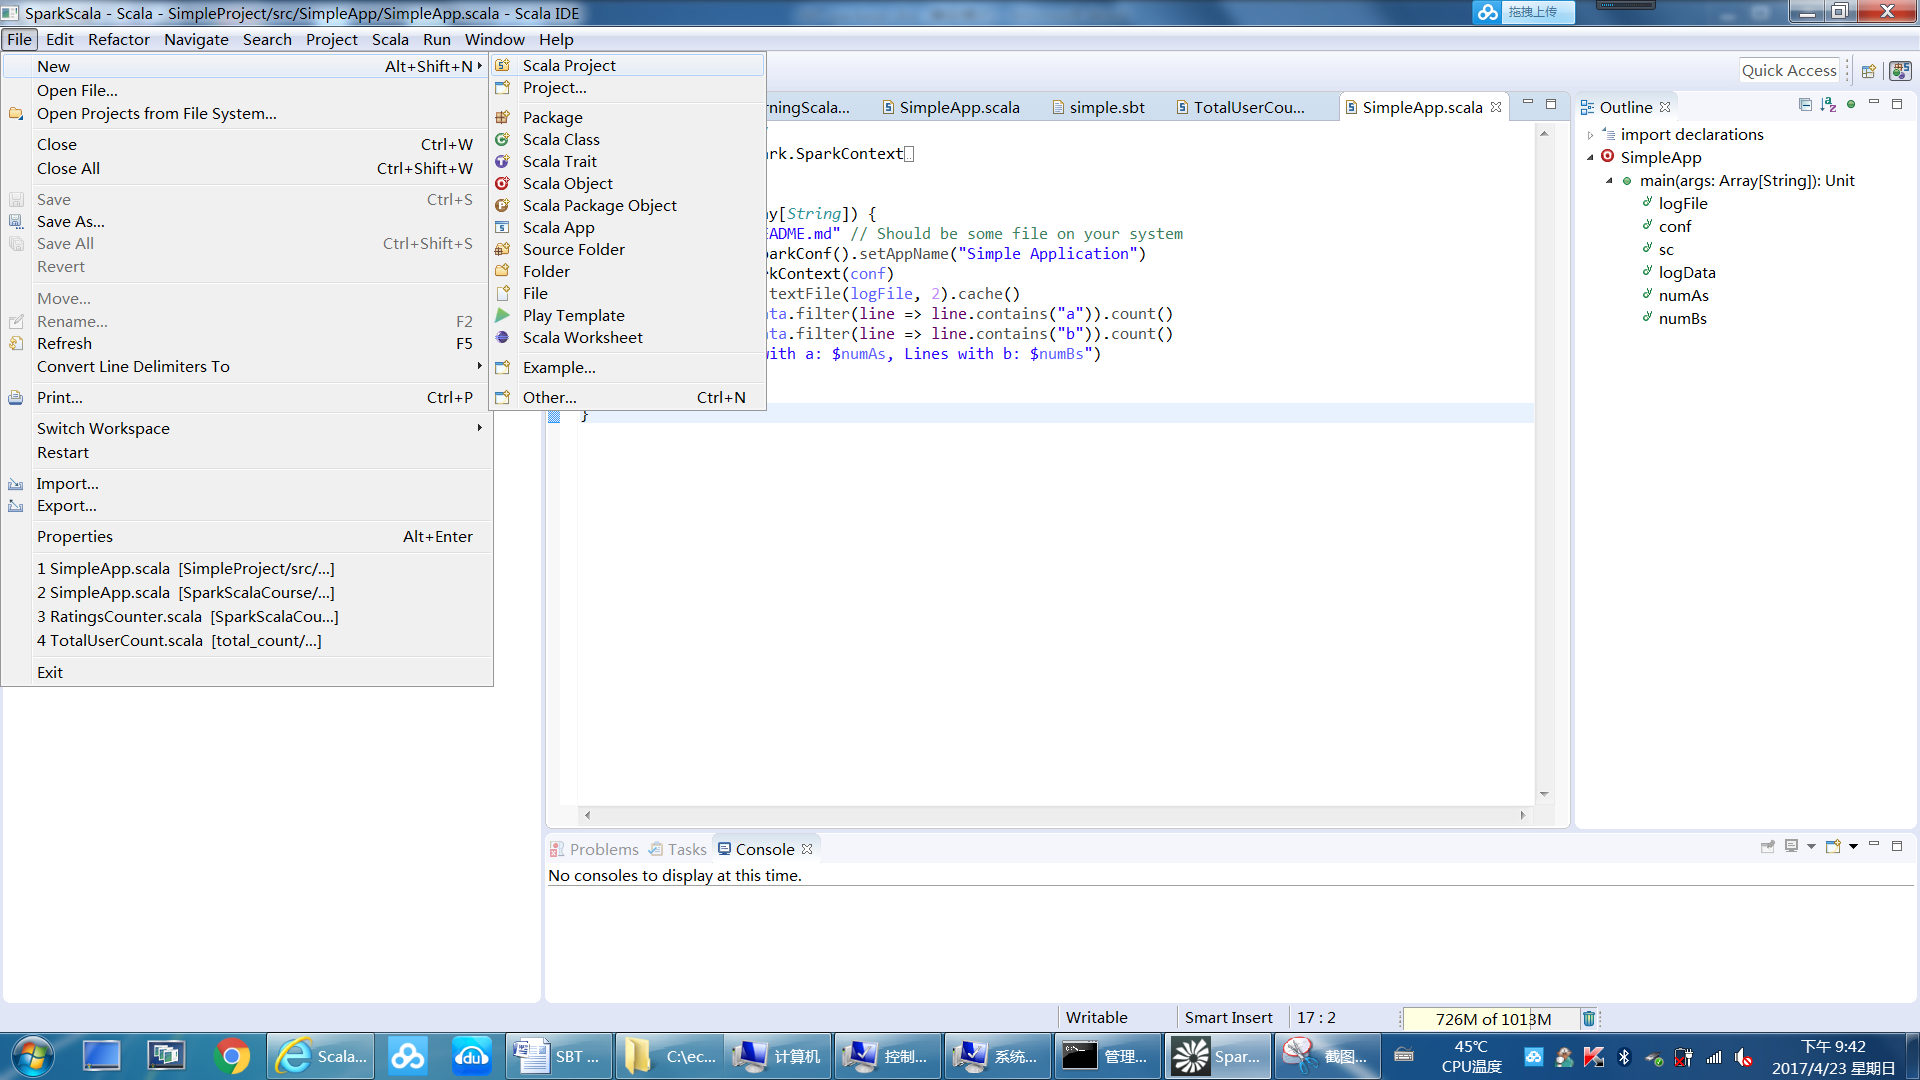Collapse main(args) node in Outline

tap(1609, 181)
